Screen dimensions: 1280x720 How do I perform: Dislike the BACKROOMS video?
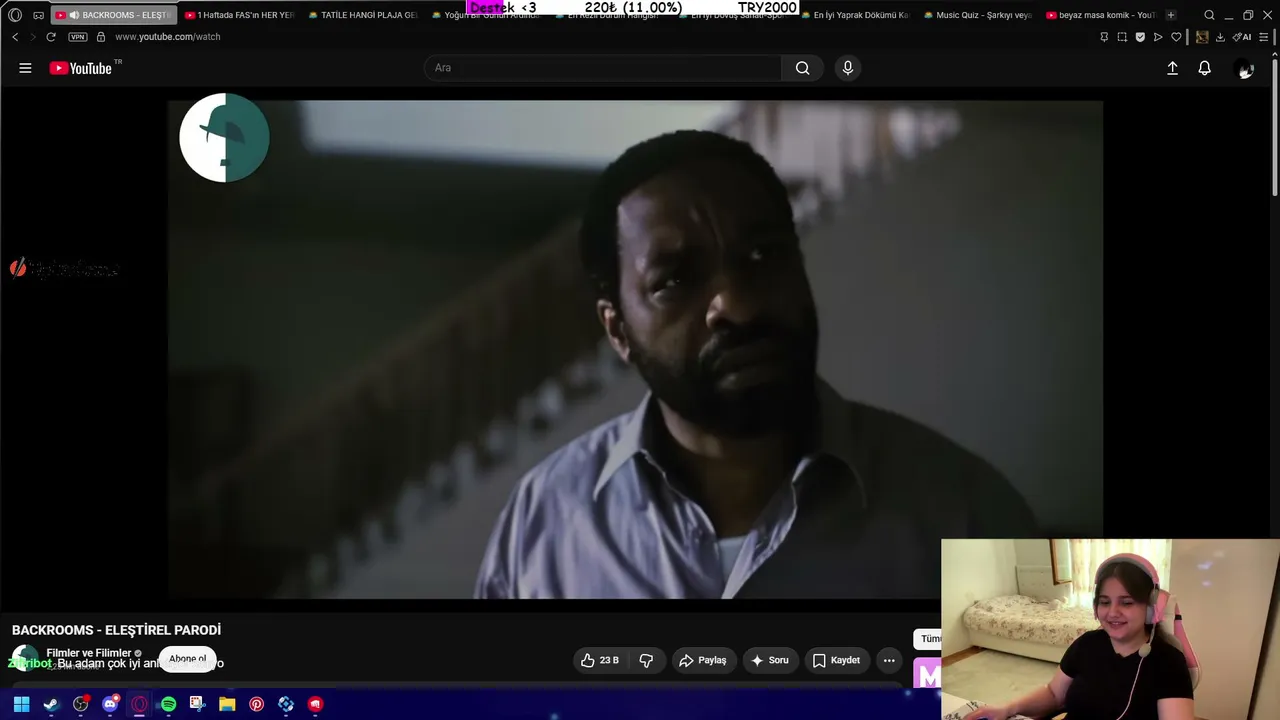(x=647, y=660)
